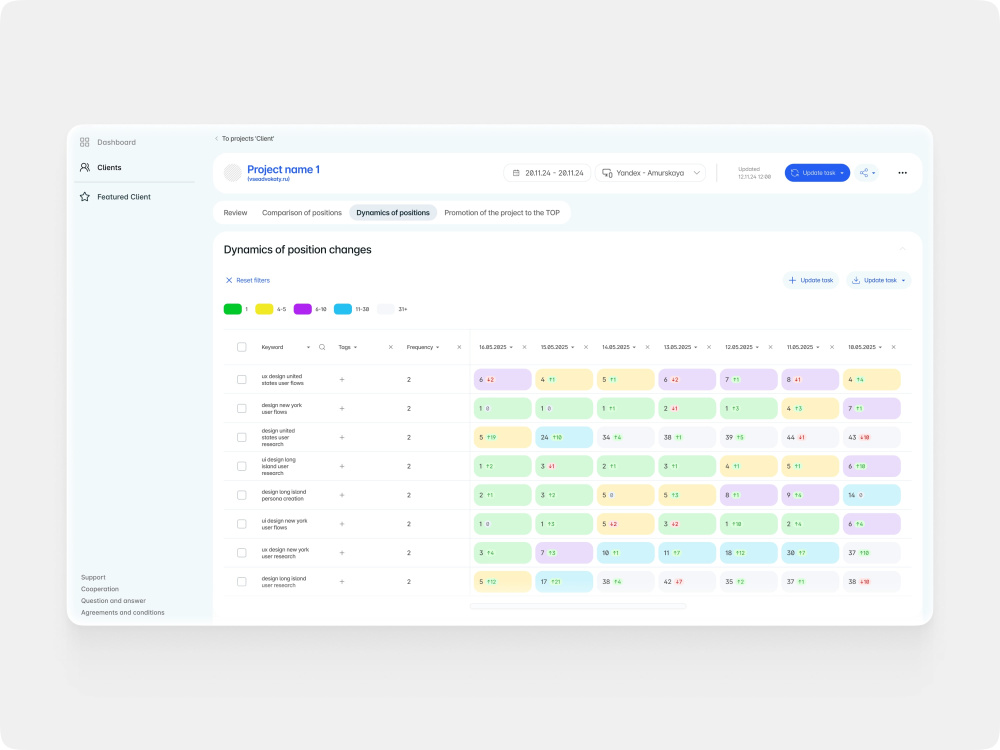
Task: Go back to projects 'Client'
Action: pyautogui.click(x=244, y=138)
